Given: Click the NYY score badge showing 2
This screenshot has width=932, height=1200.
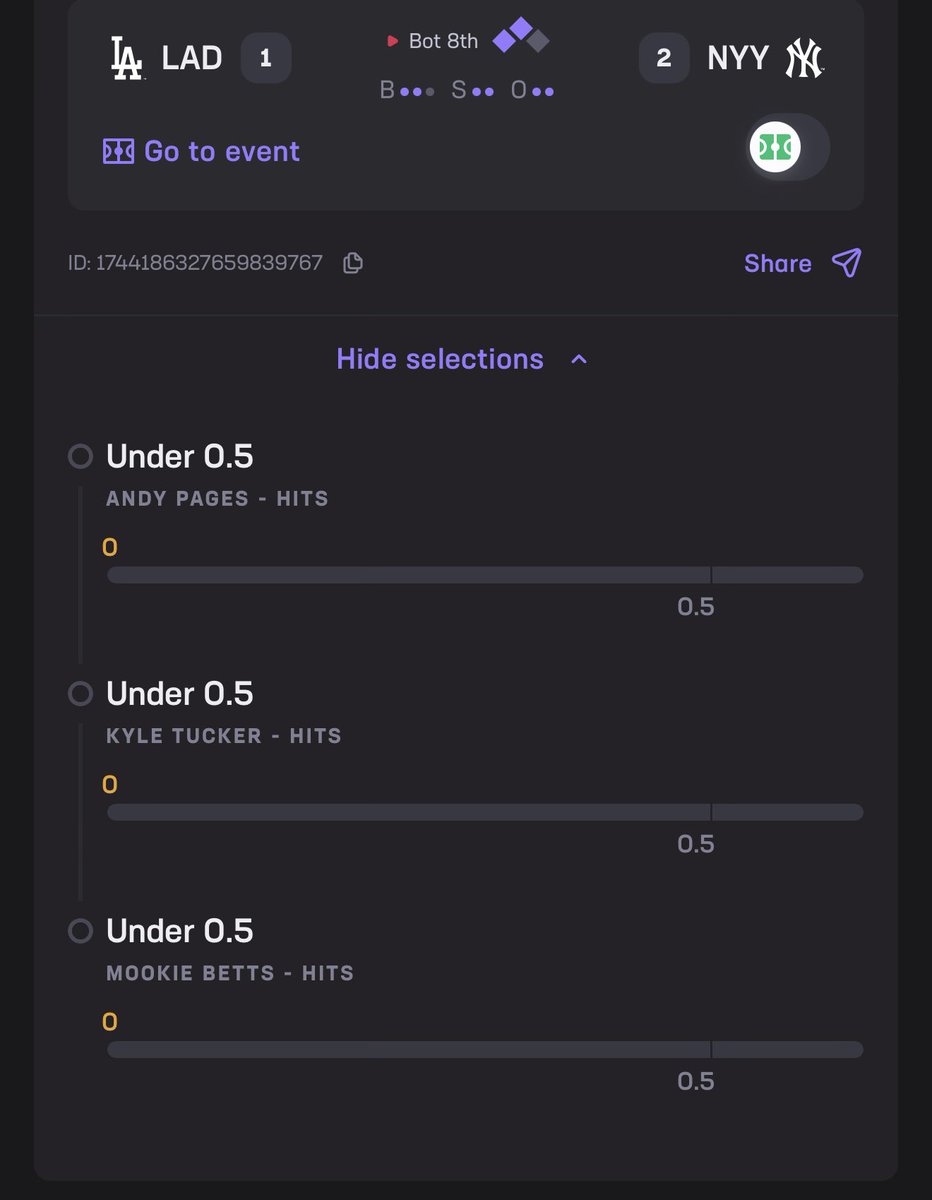Looking at the screenshot, I should [664, 58].
